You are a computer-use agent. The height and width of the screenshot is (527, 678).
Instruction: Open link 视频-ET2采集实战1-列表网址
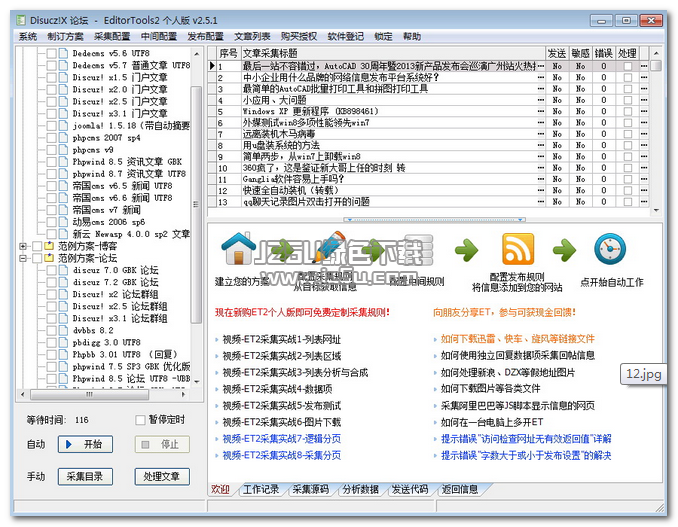281,339
